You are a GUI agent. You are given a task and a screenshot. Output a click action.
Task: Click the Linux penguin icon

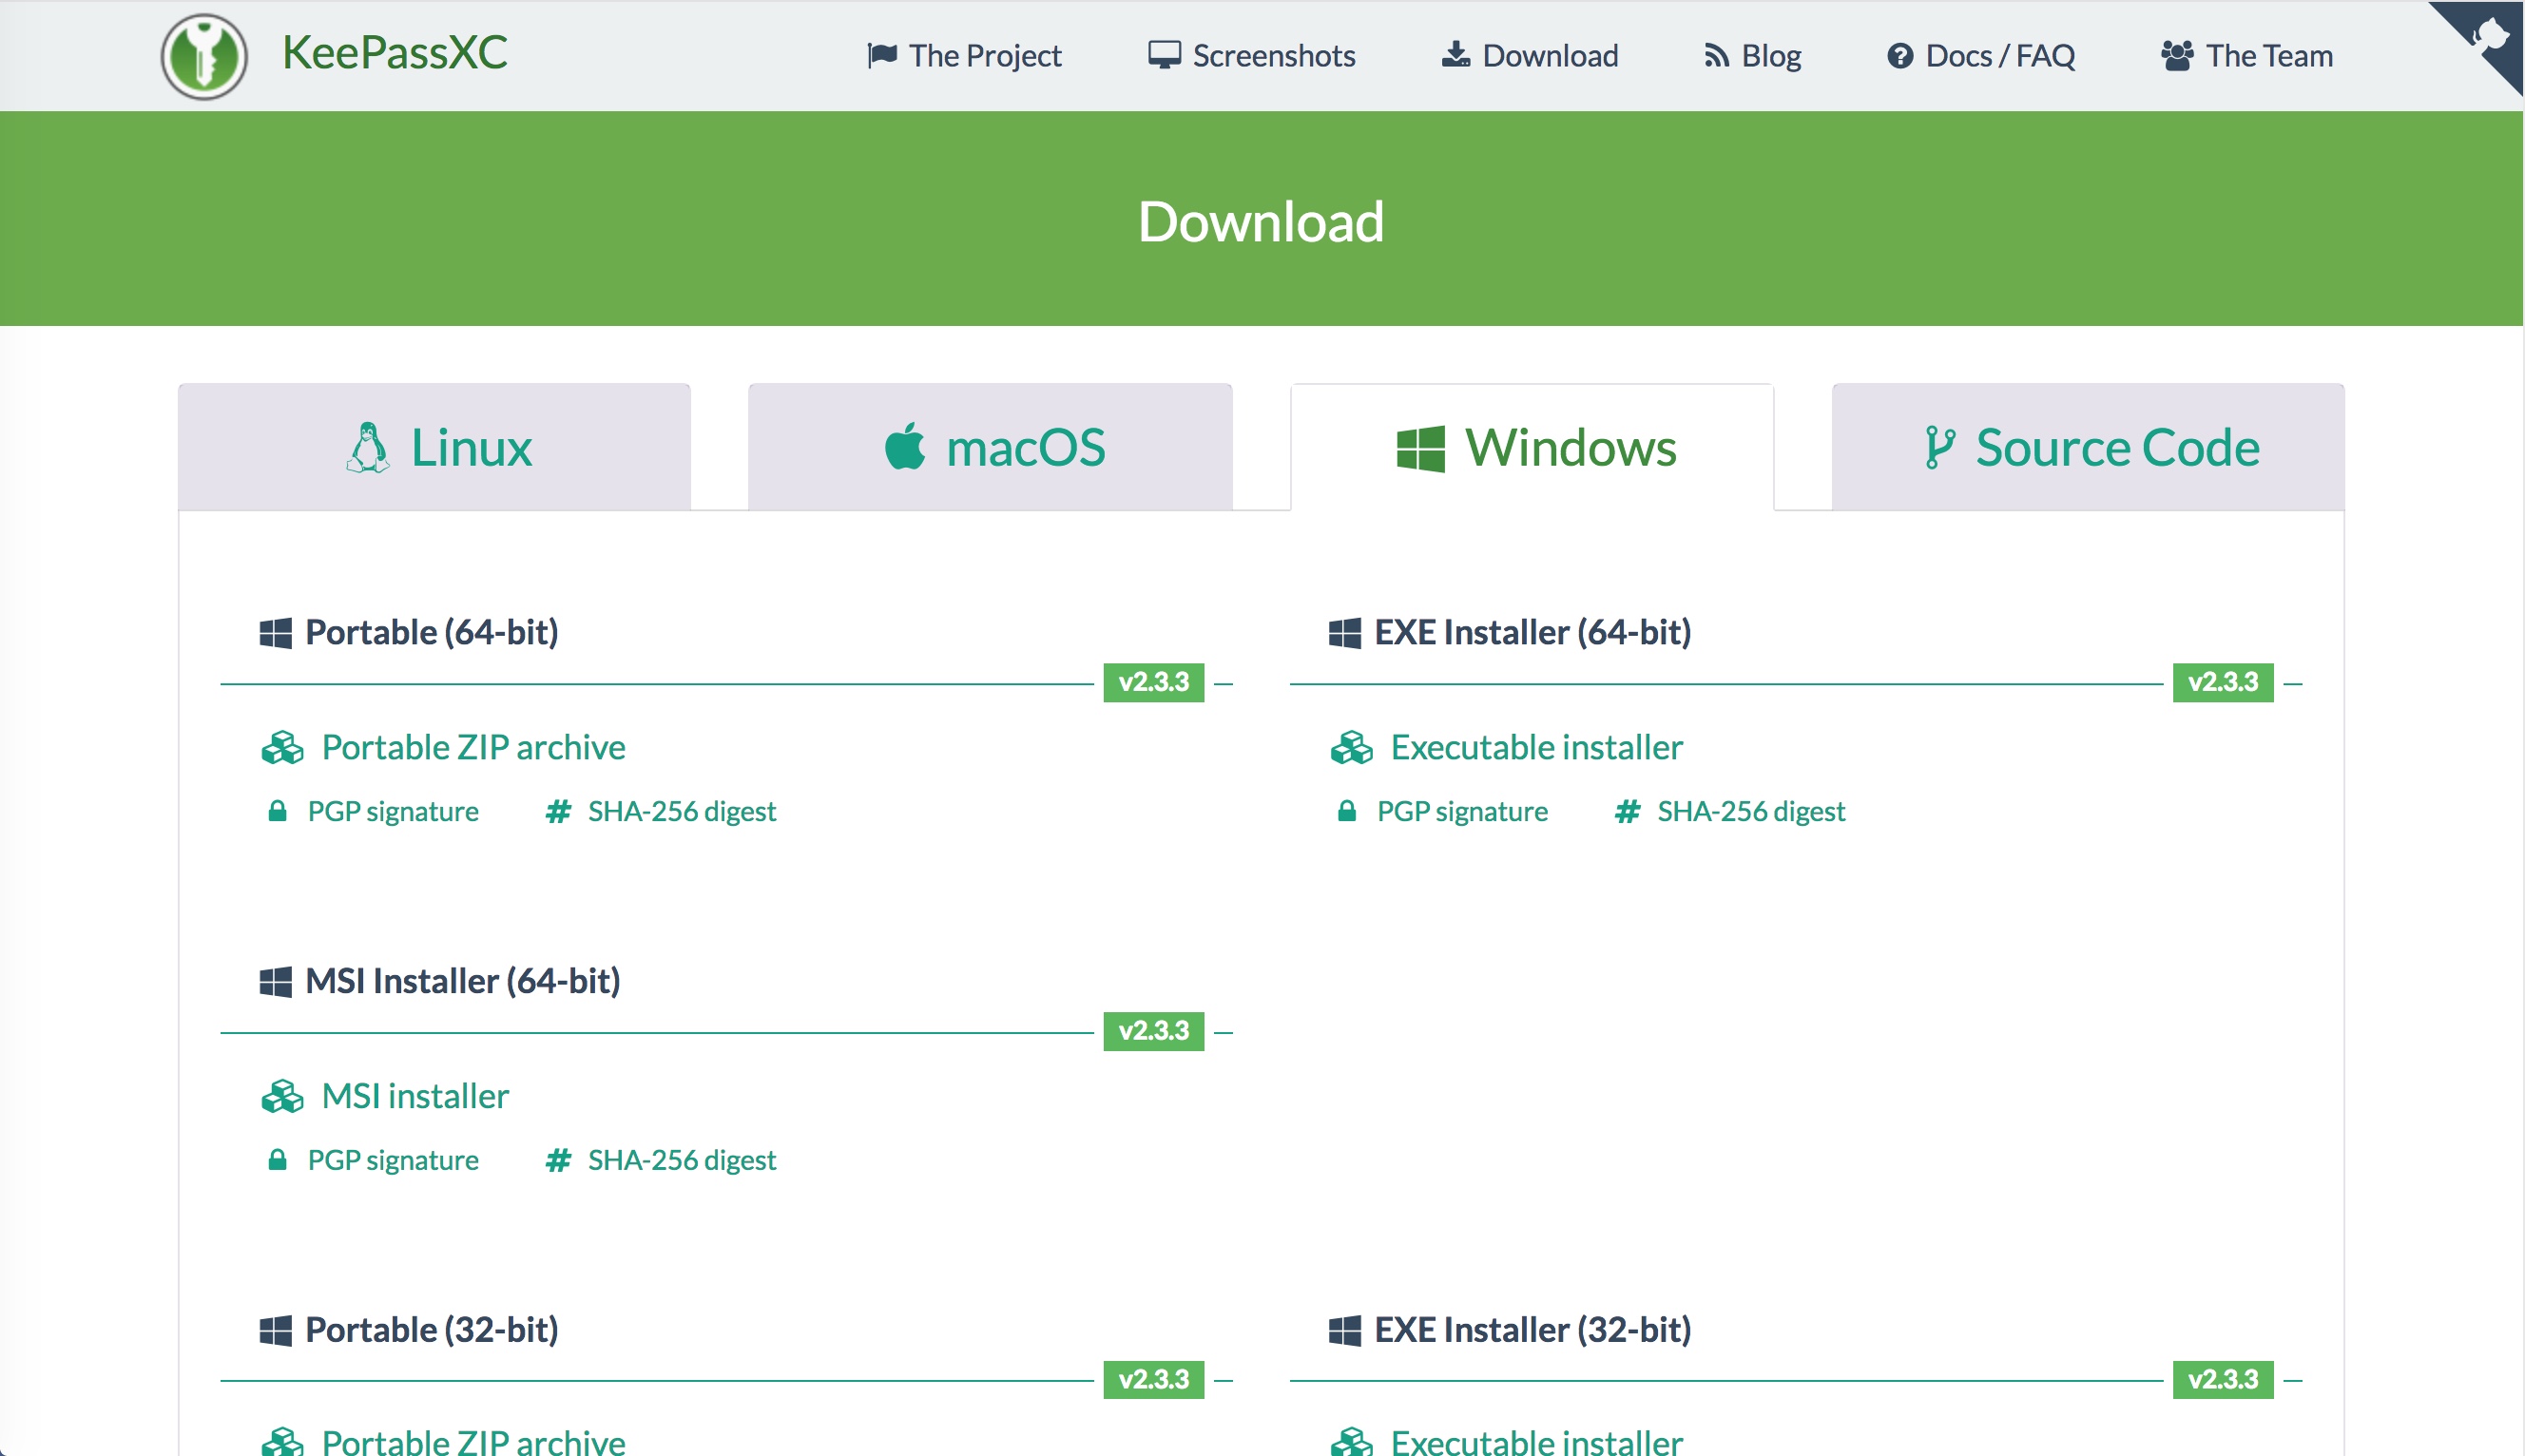point(368,448)
